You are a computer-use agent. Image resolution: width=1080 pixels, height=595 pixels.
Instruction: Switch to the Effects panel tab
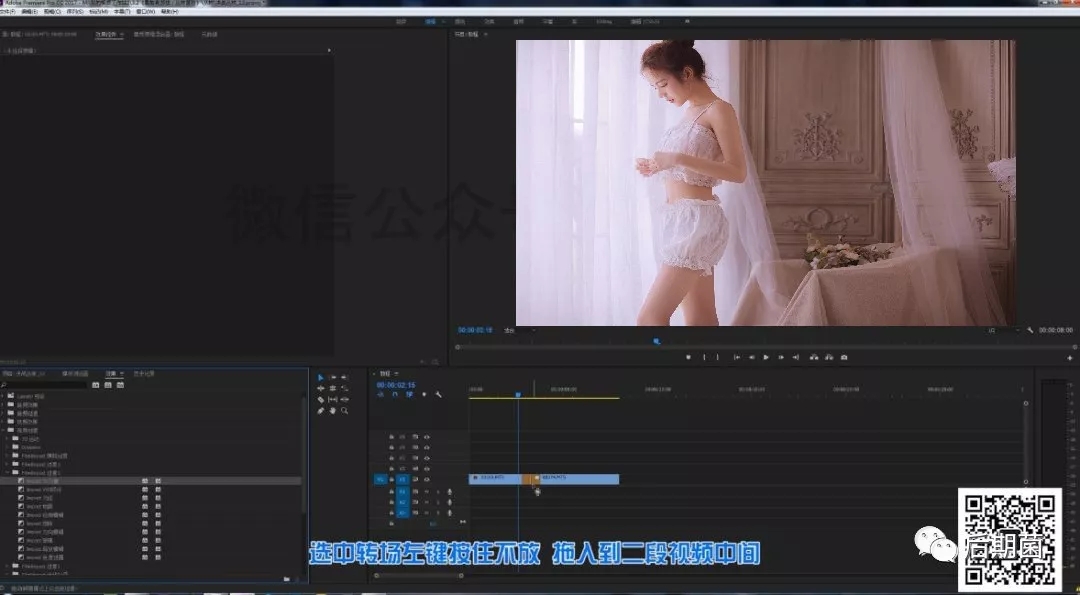click(x=113, y=374)
